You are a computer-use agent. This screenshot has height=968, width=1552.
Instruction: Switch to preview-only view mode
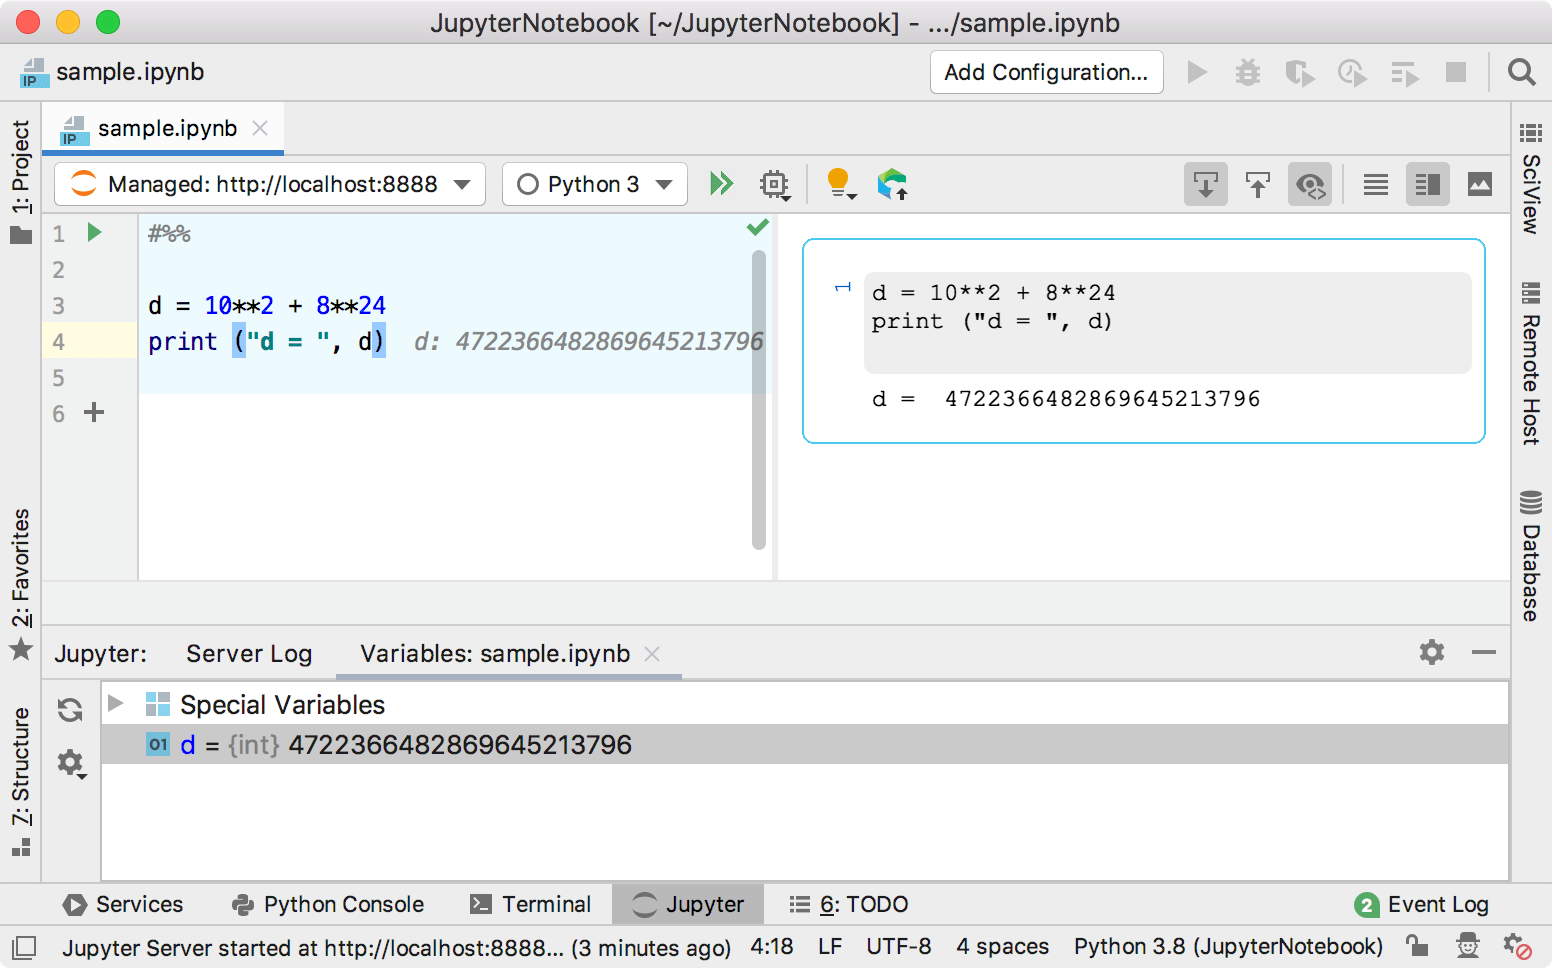point(1480,184)
